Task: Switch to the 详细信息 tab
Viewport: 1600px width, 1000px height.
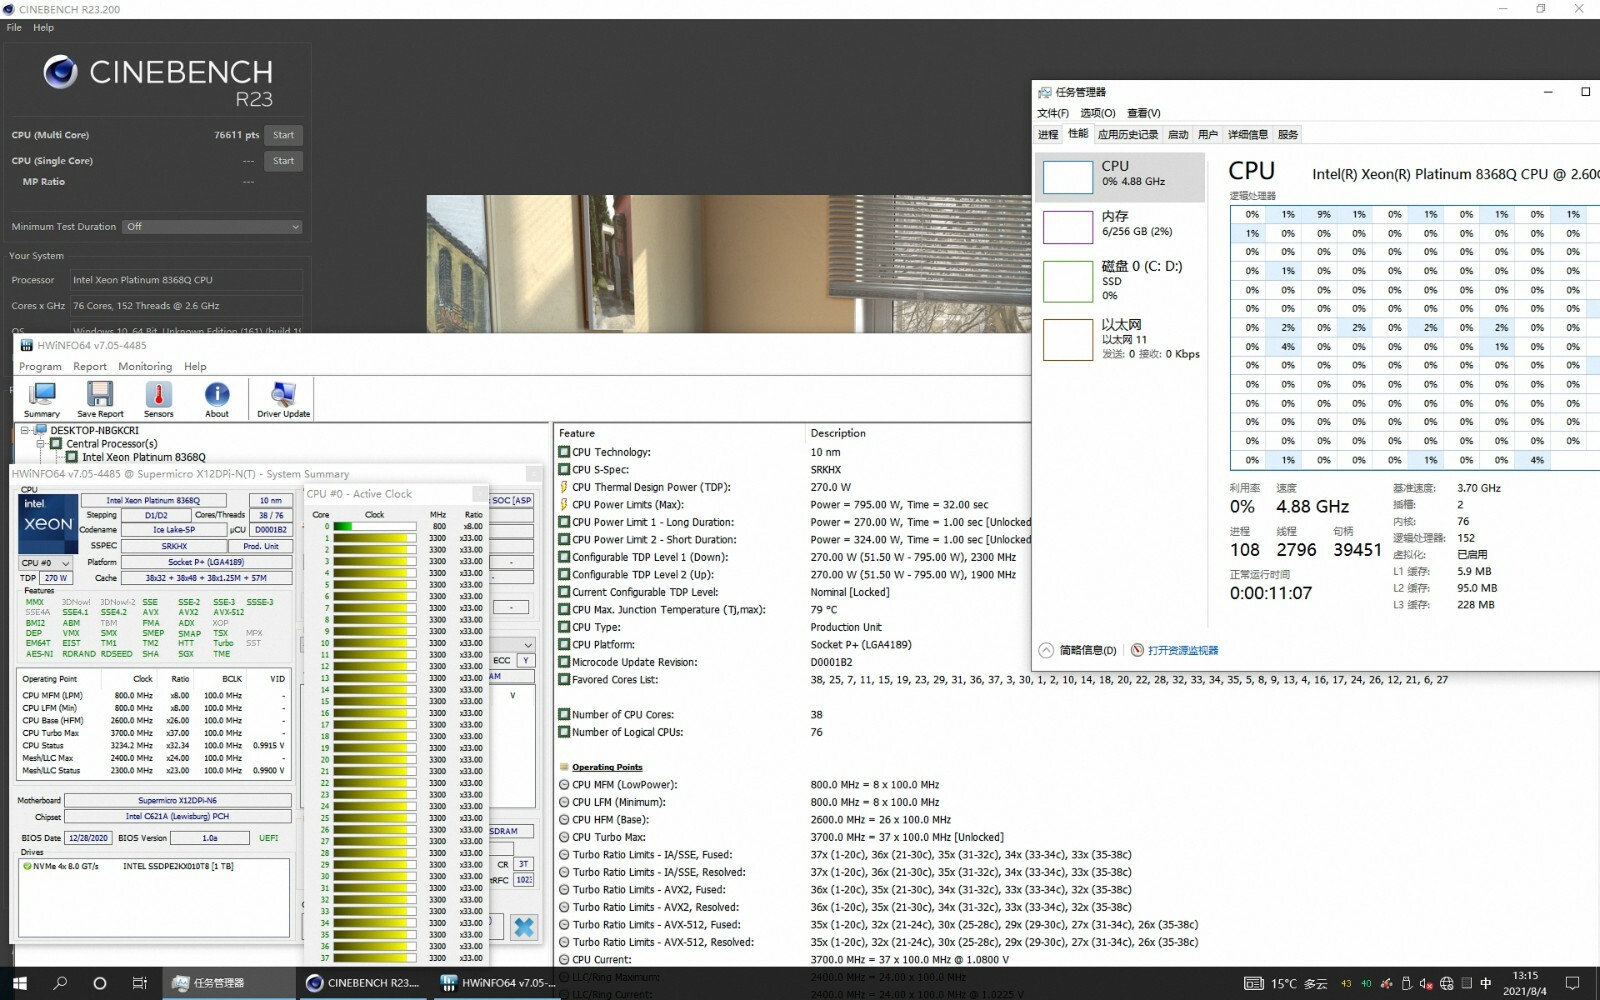Action: pyautogui.click(x=1247, y=134)
